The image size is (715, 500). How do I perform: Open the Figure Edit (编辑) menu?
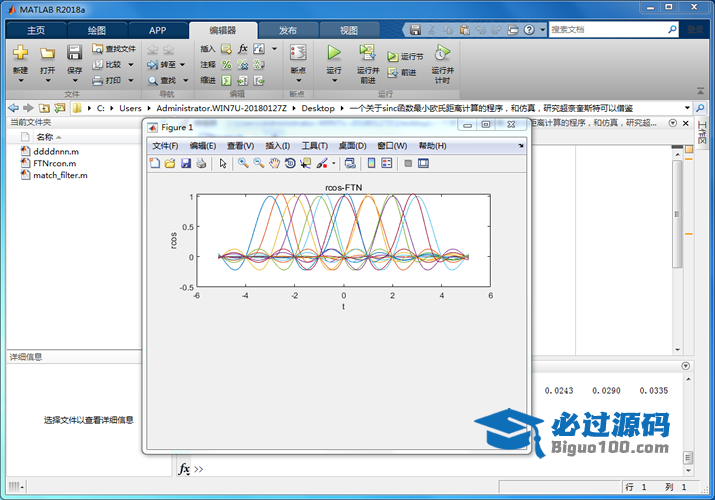coord(203,146)
